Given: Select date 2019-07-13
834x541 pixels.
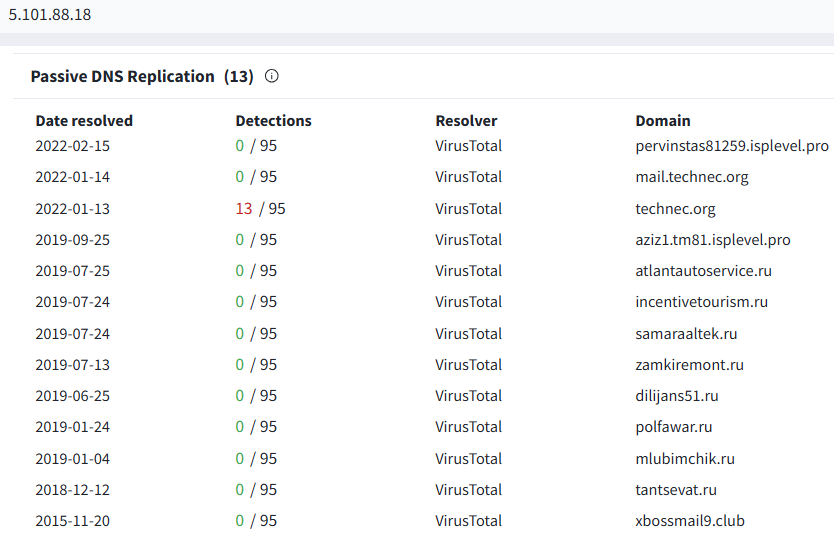Looking at the screenshot, I should tap(72, 364).
